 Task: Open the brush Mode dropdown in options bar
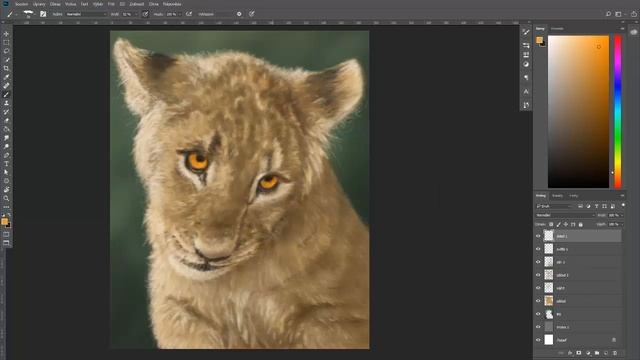coord(86,14)
